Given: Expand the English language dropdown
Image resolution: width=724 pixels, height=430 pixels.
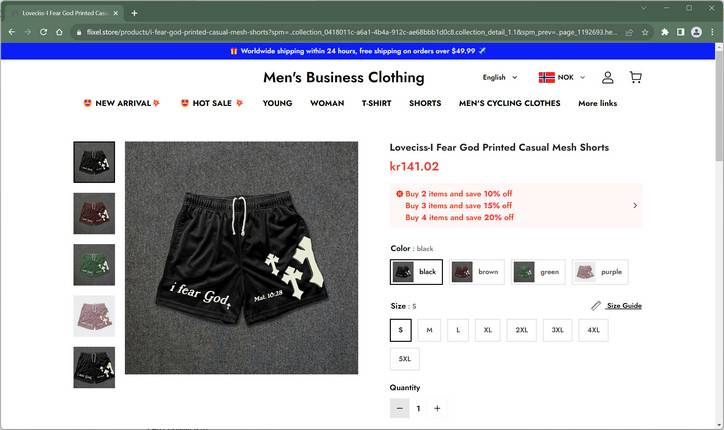Looking at the screenshot, I should coord(500,77).
